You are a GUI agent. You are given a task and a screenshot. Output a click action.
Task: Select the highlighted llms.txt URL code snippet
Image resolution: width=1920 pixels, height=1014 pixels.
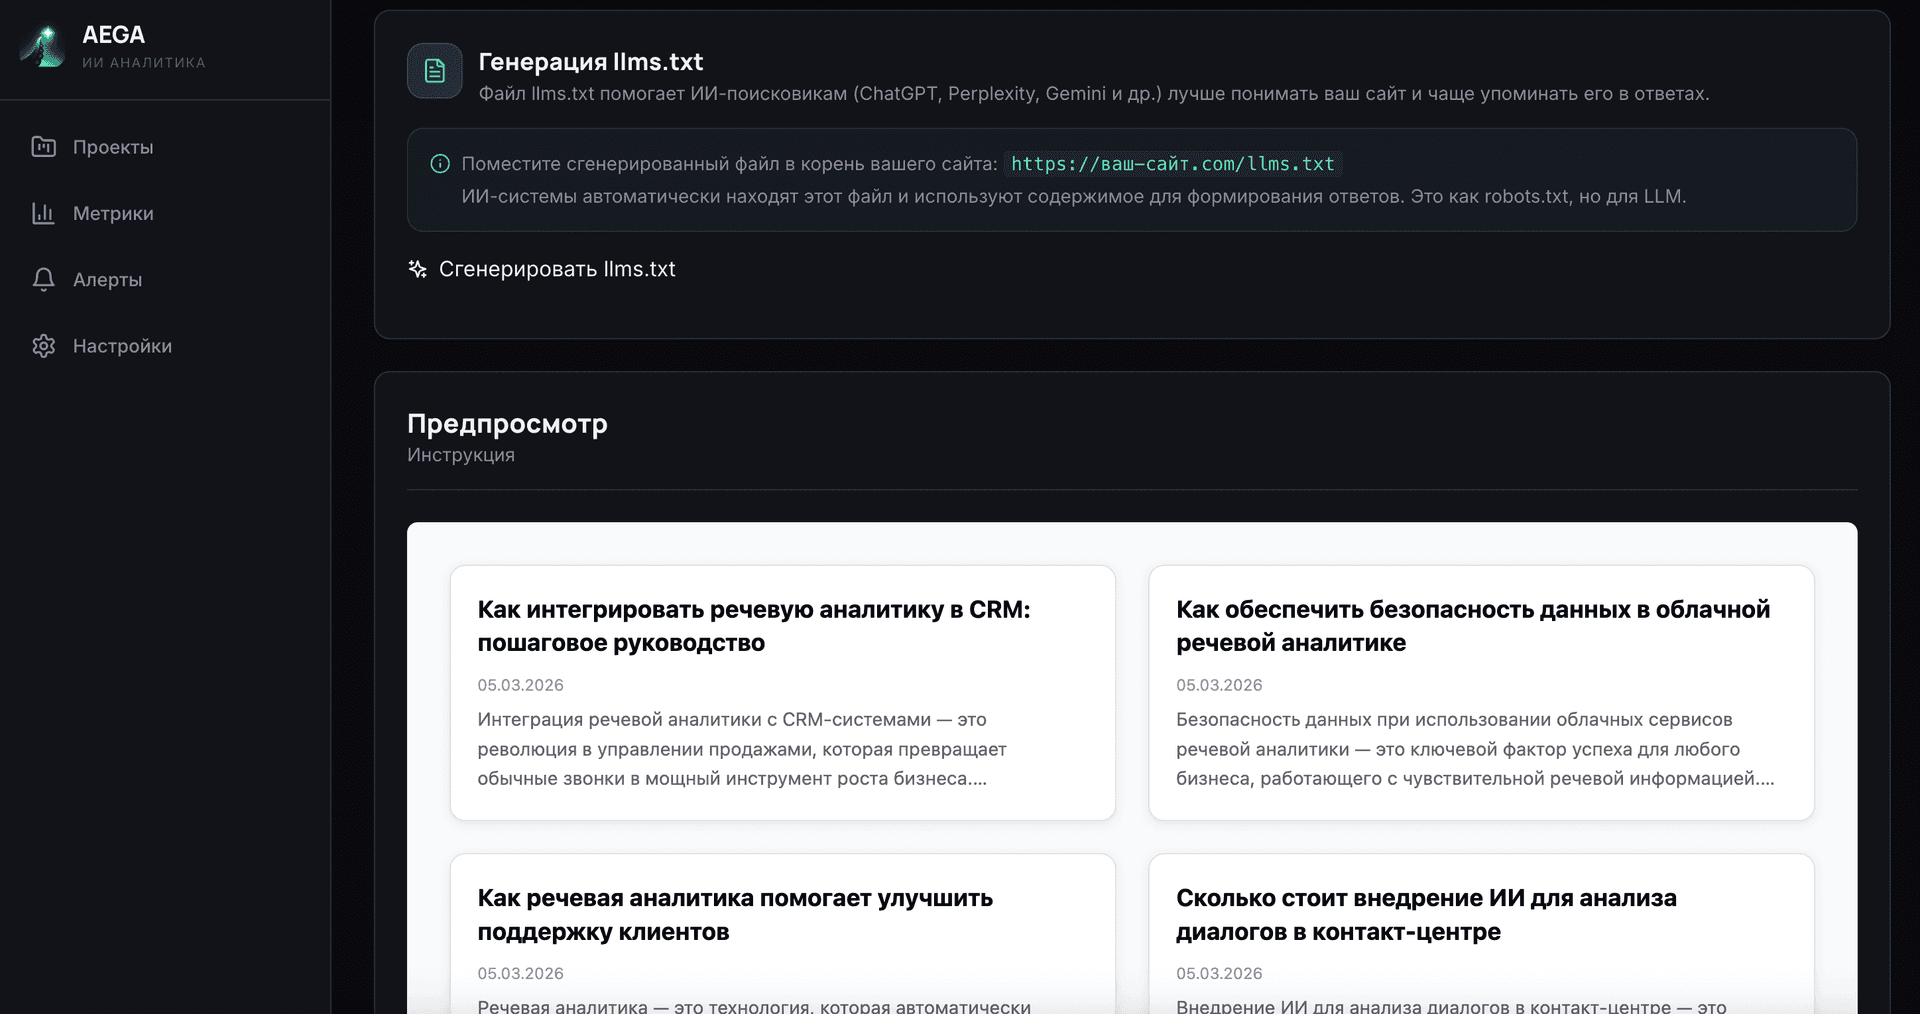tap(1172, 164)
